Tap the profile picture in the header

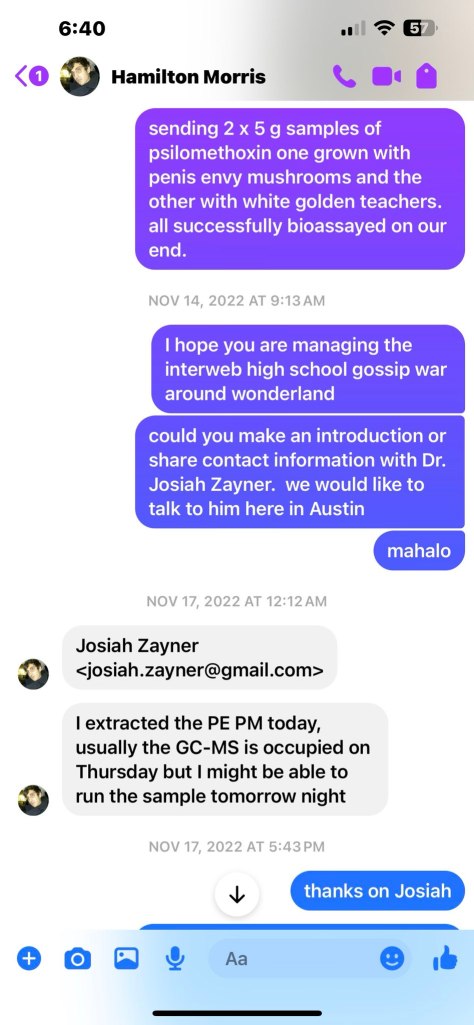pyautogui.click(x=80, y=76)
